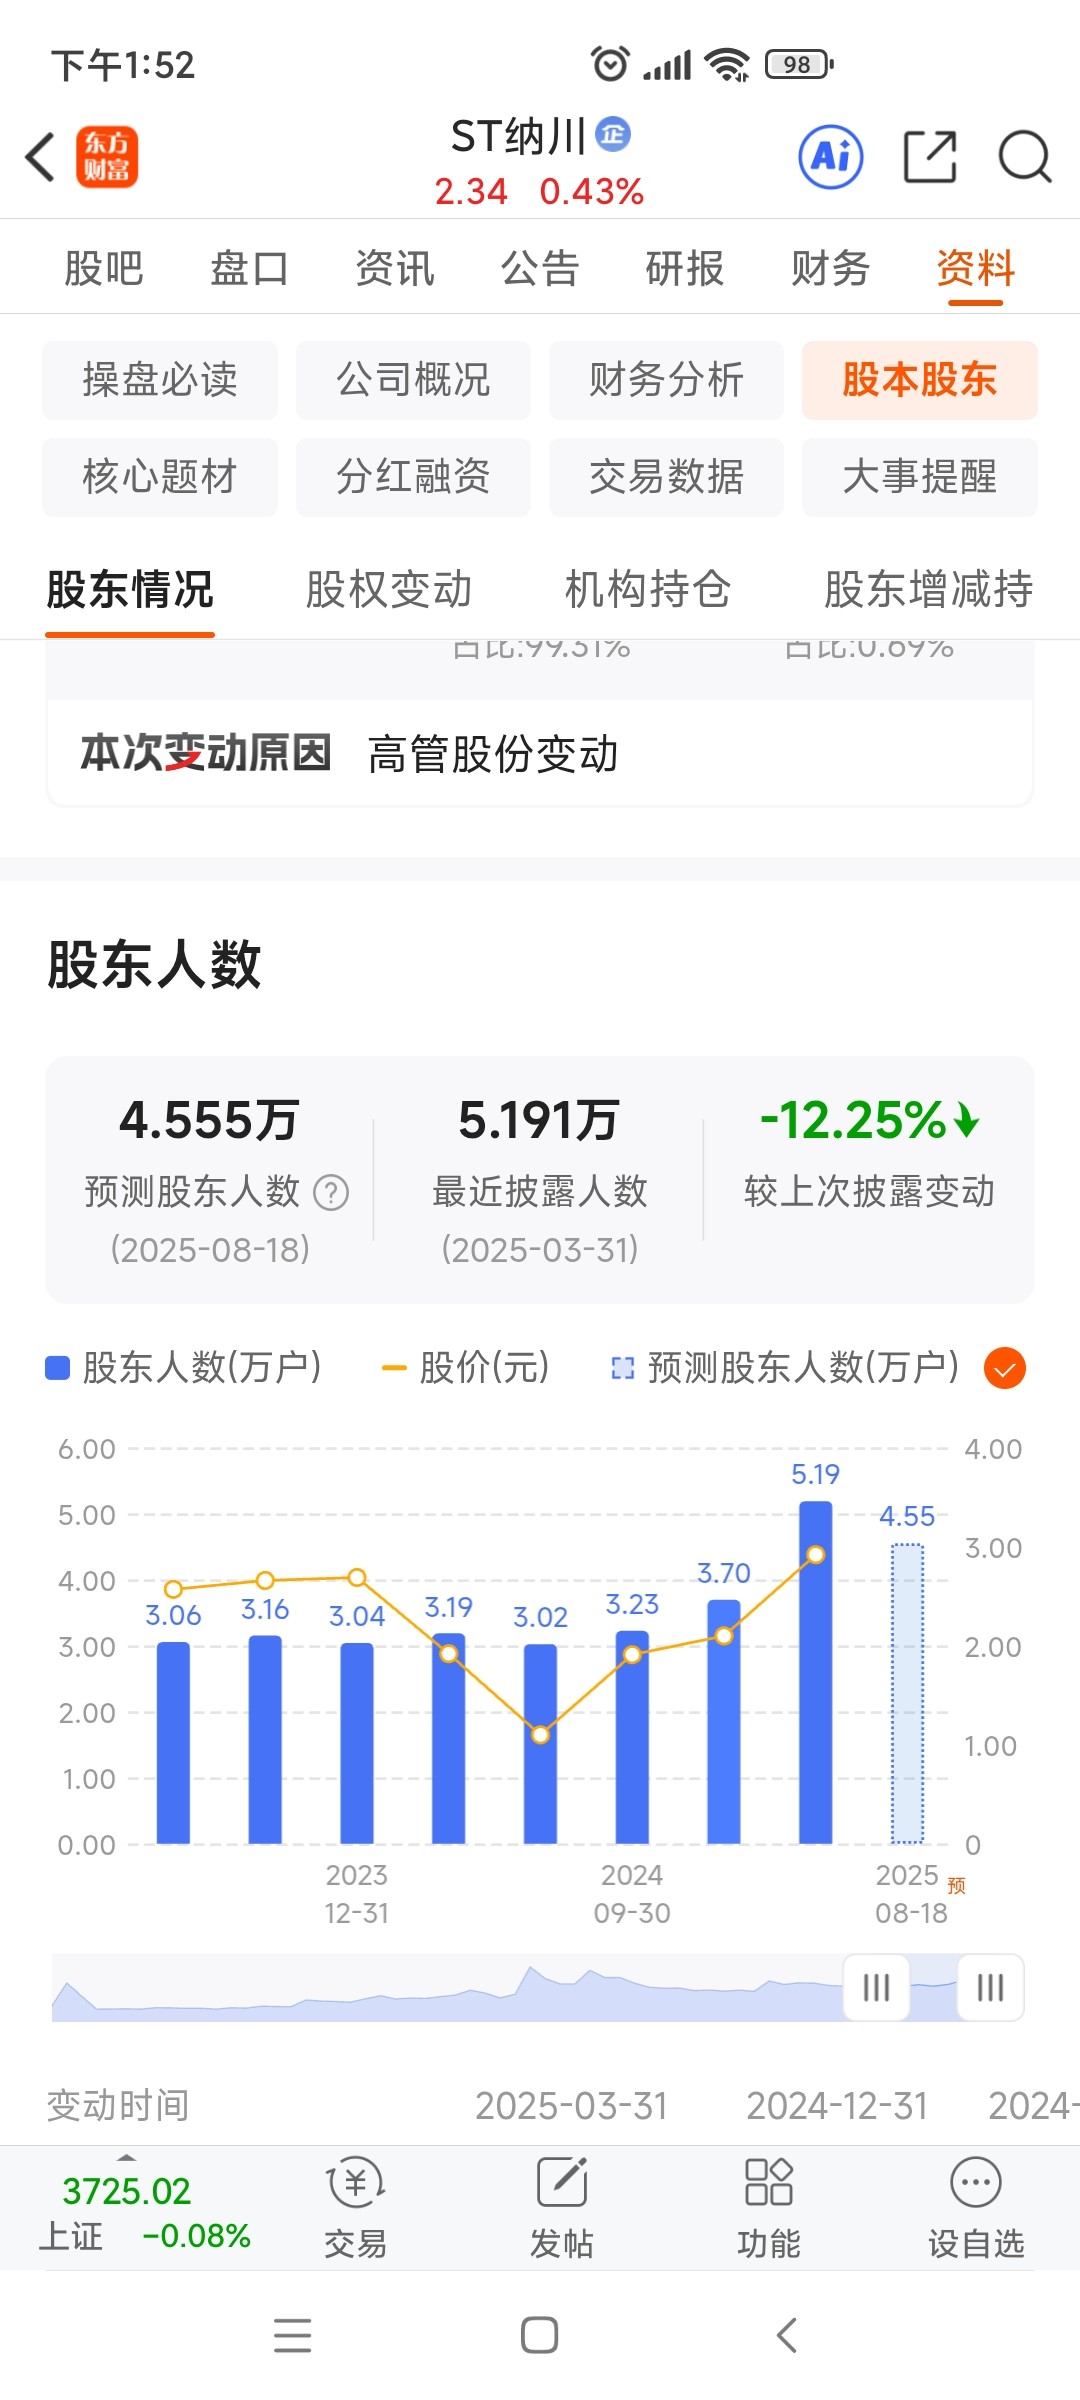This screenshot has width=1080, height=2400.
Task: Tap the Android home square button
Action: point(540,2335)
